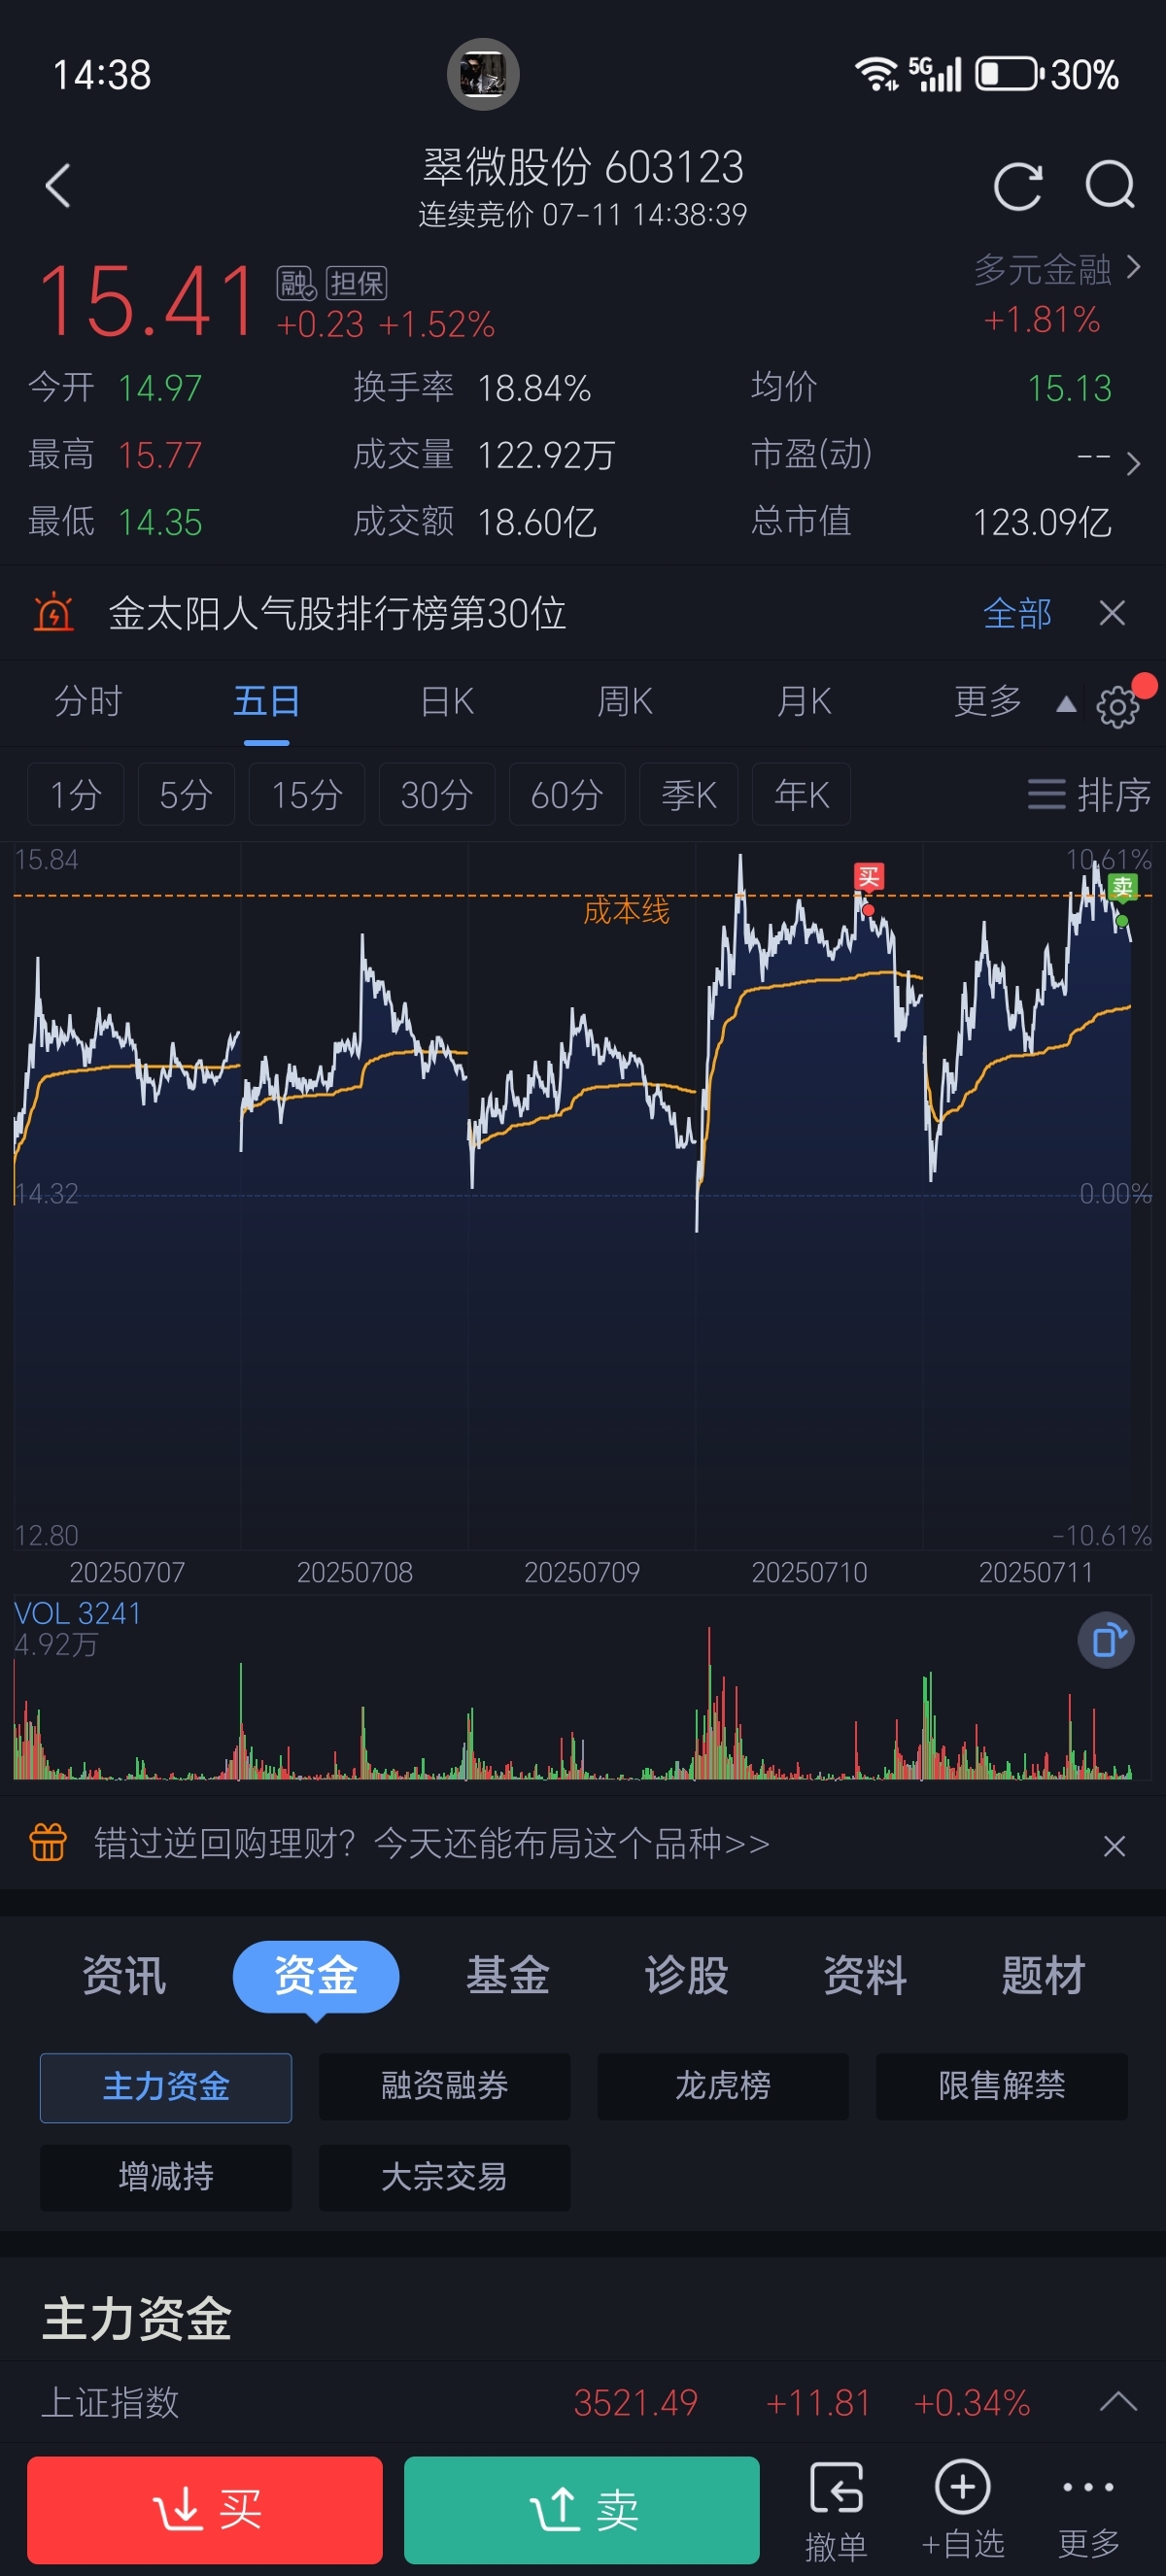This screenshot has height=2576, width=1166.
Task: Switch to 题材 themes tab
Action: coord(1044,1975)
